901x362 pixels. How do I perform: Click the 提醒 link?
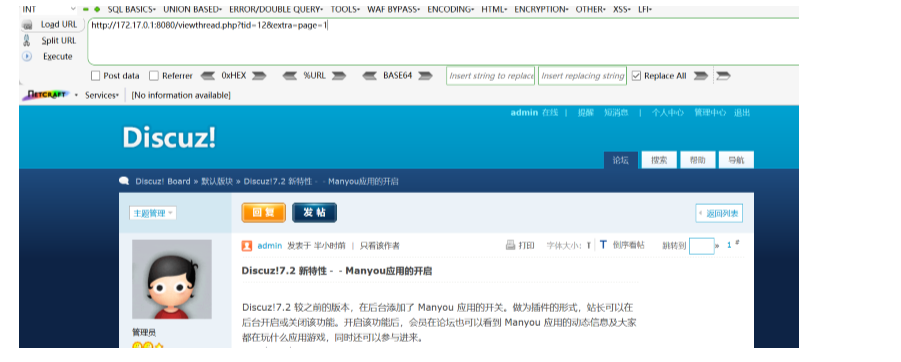[586, 113]
